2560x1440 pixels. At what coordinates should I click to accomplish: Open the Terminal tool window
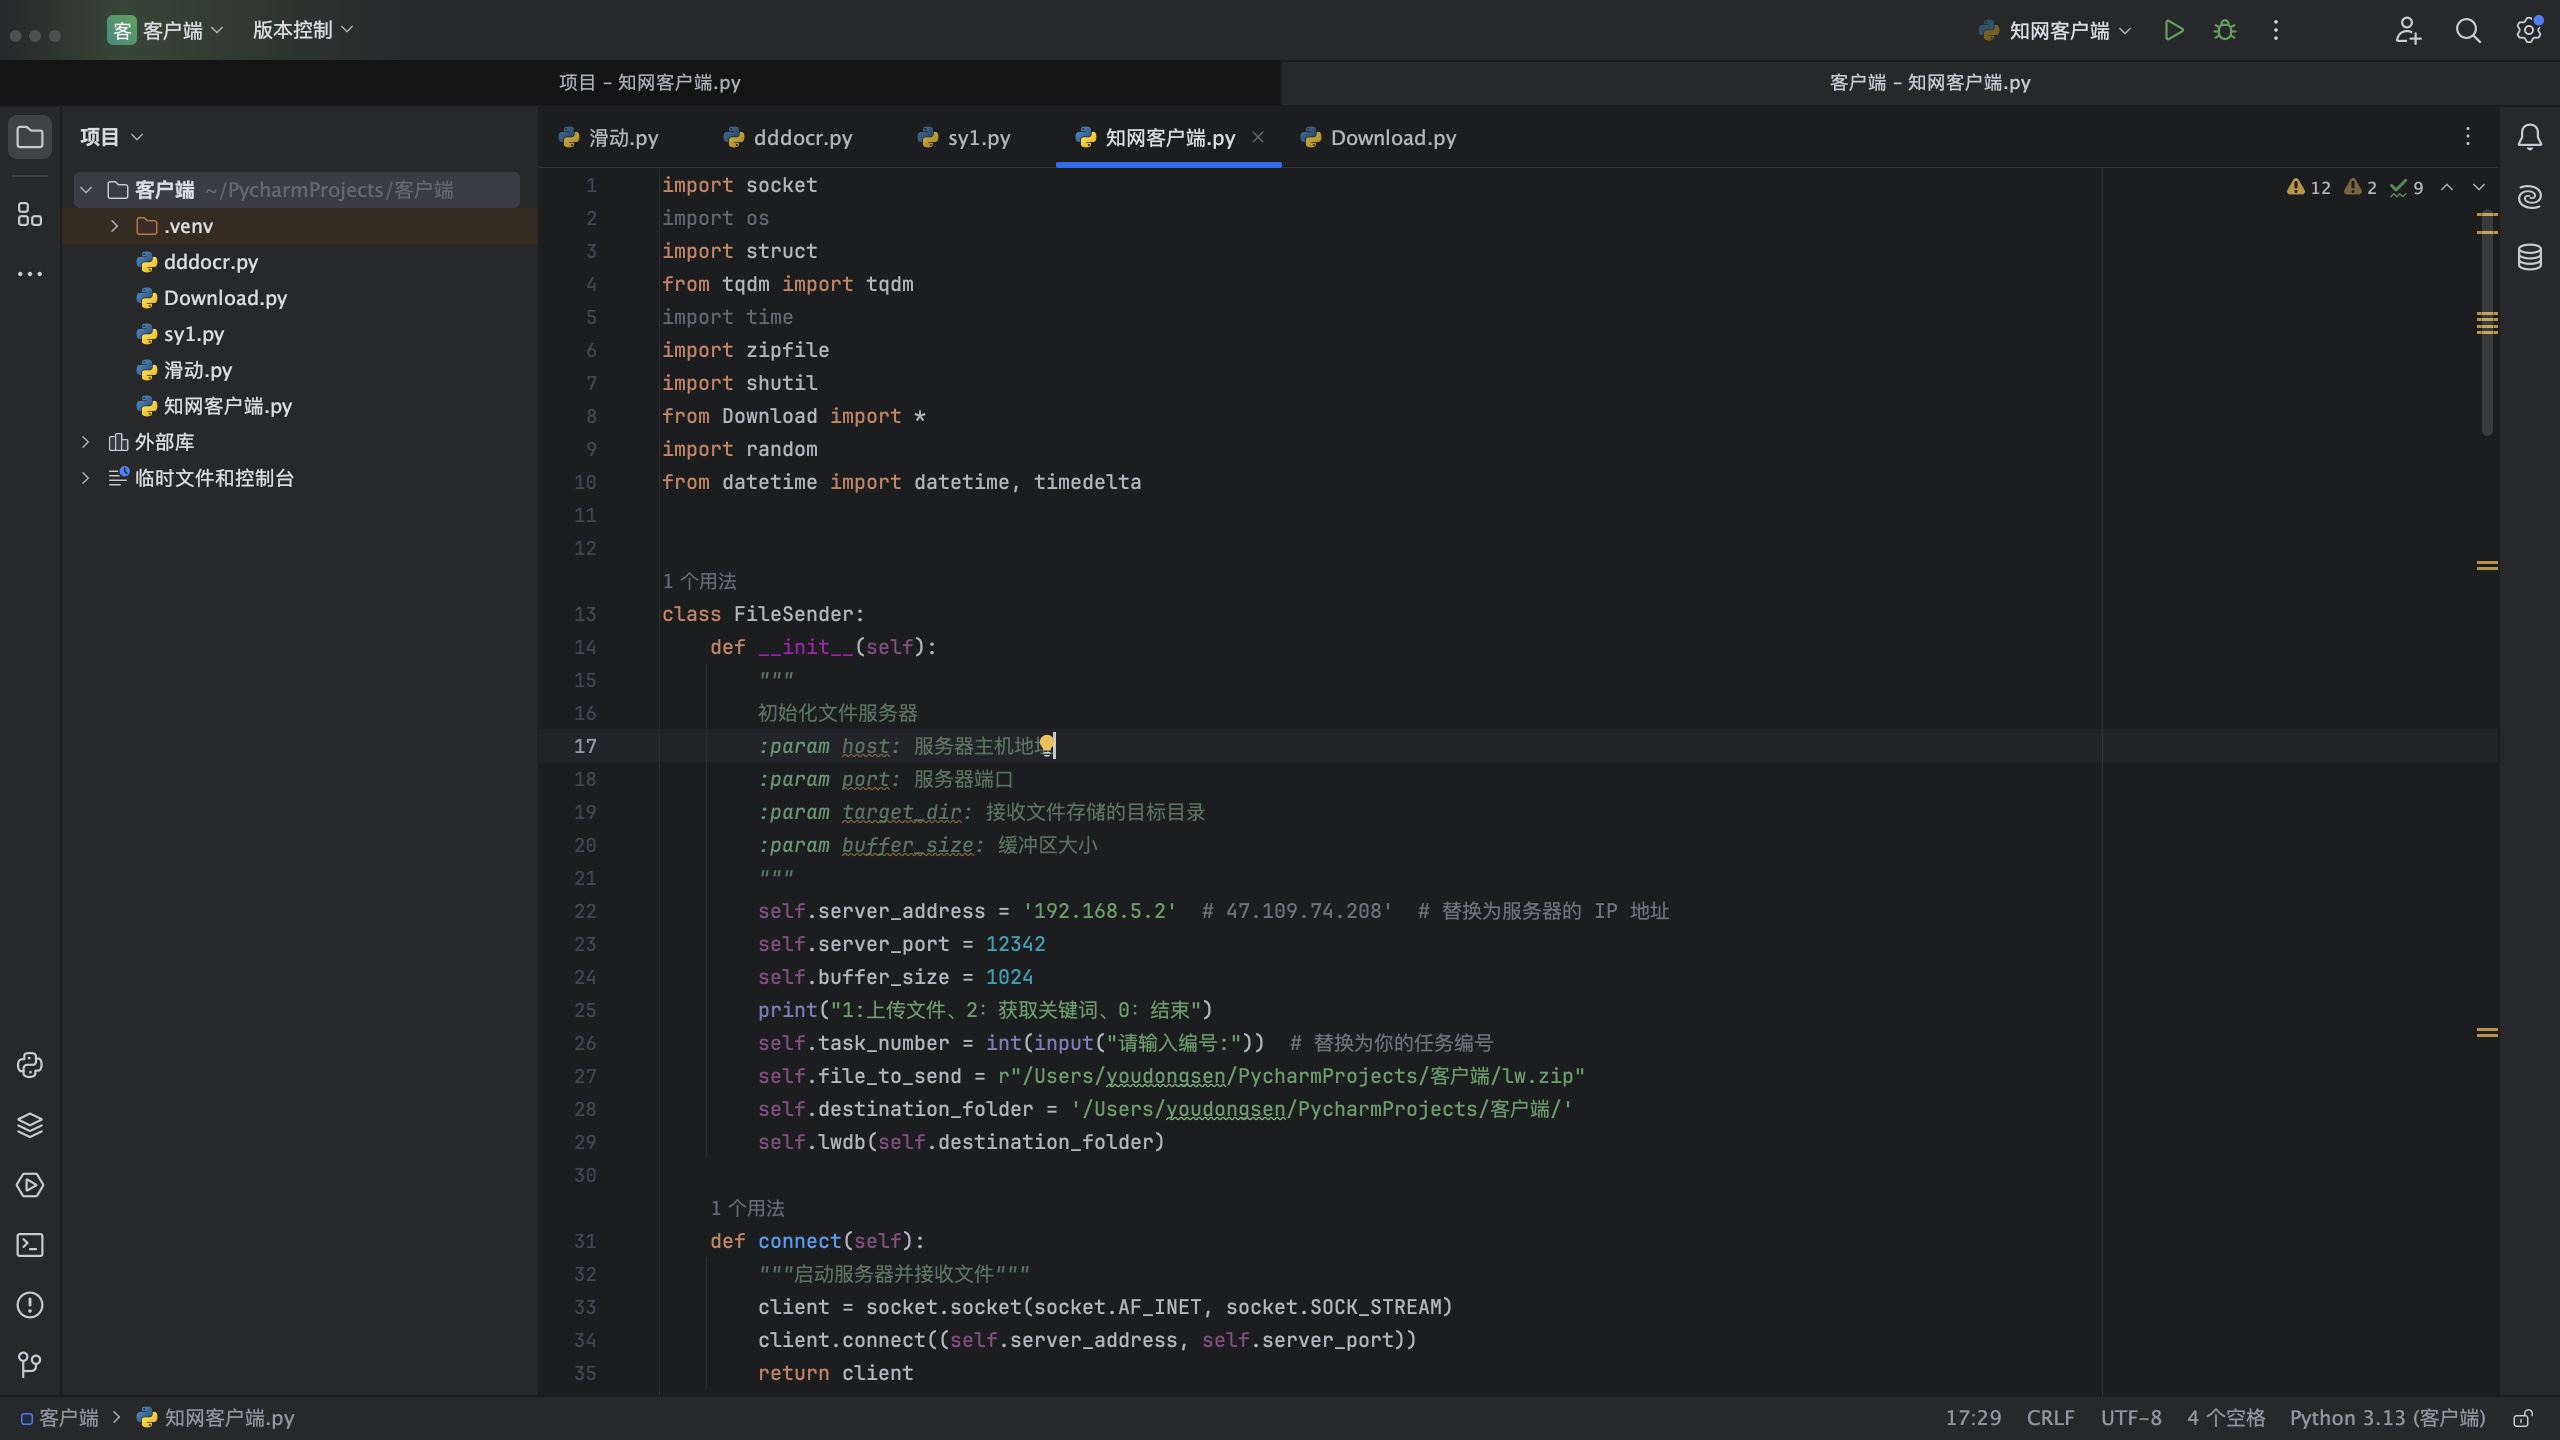30,1245
